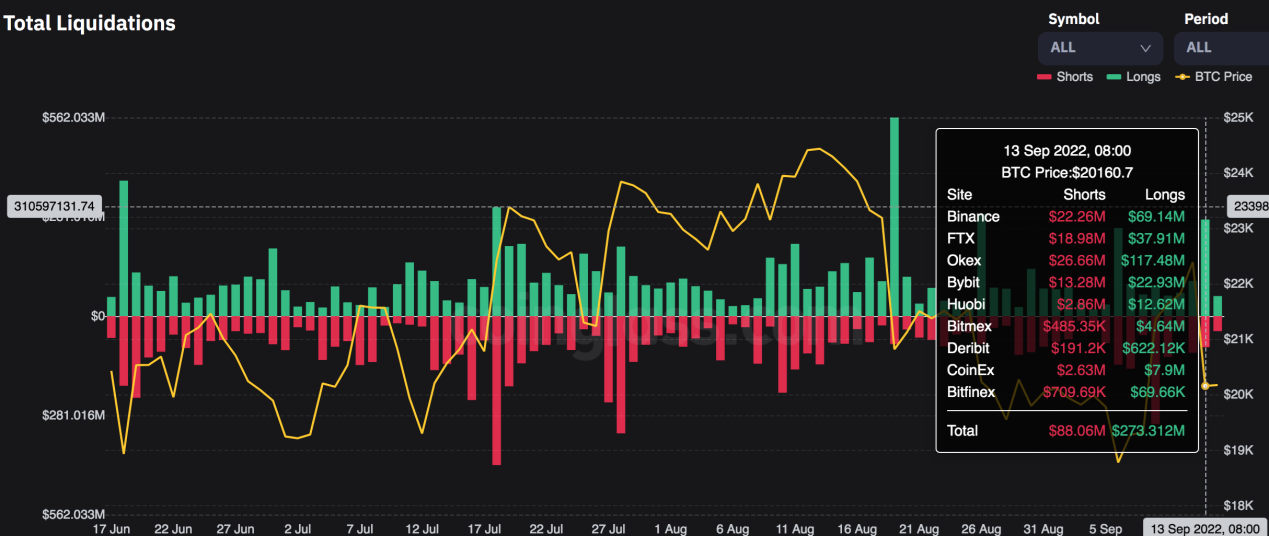Click the $69.14M Binance longs value
The height and width of the screenshot is (536, 1269).
(x=1156, y=216)
